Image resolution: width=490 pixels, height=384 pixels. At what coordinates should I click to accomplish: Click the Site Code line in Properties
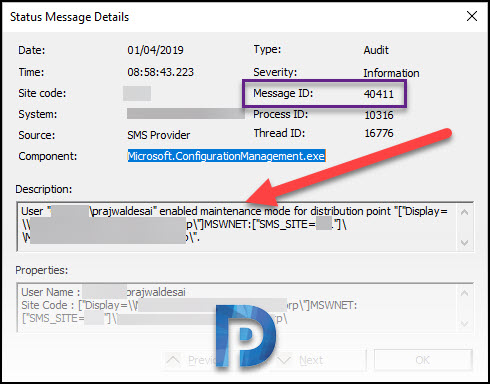pyautogui.click(x=189, y=305)
